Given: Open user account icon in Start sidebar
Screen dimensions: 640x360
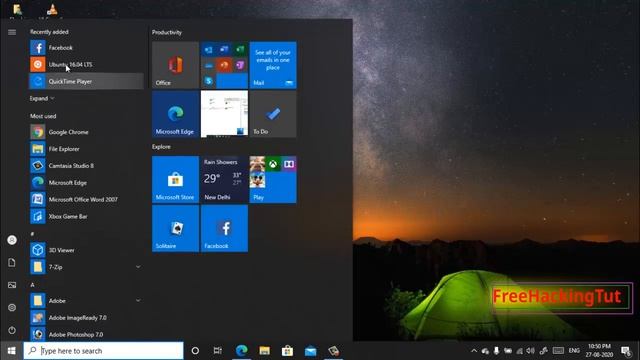Looking at the screenshot, I should click(x=12, y=240).
